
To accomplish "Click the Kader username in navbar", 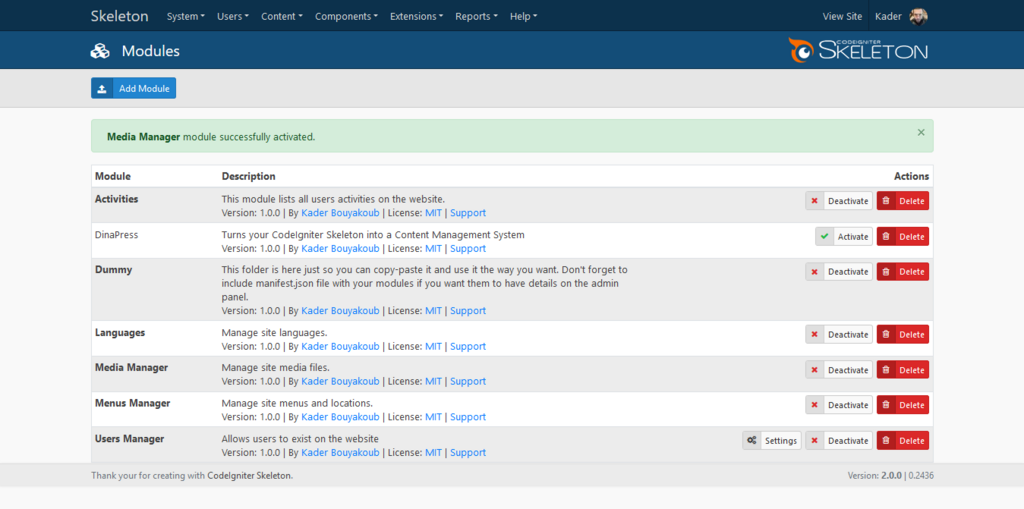I will [888, 16].
